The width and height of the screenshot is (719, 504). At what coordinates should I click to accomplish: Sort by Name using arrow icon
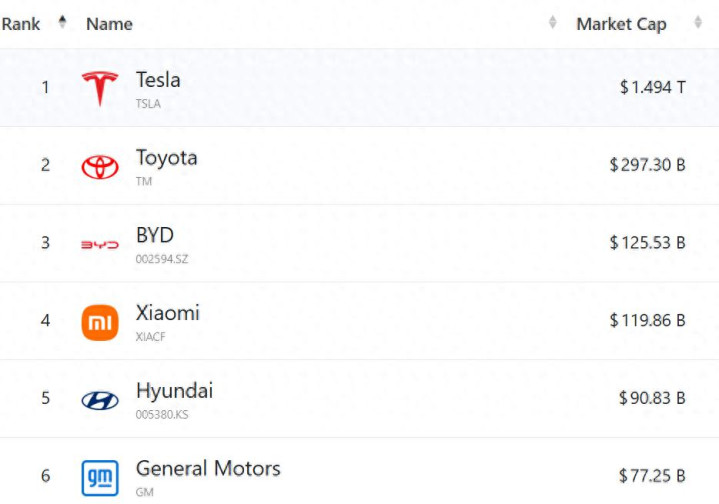(553, 23)
